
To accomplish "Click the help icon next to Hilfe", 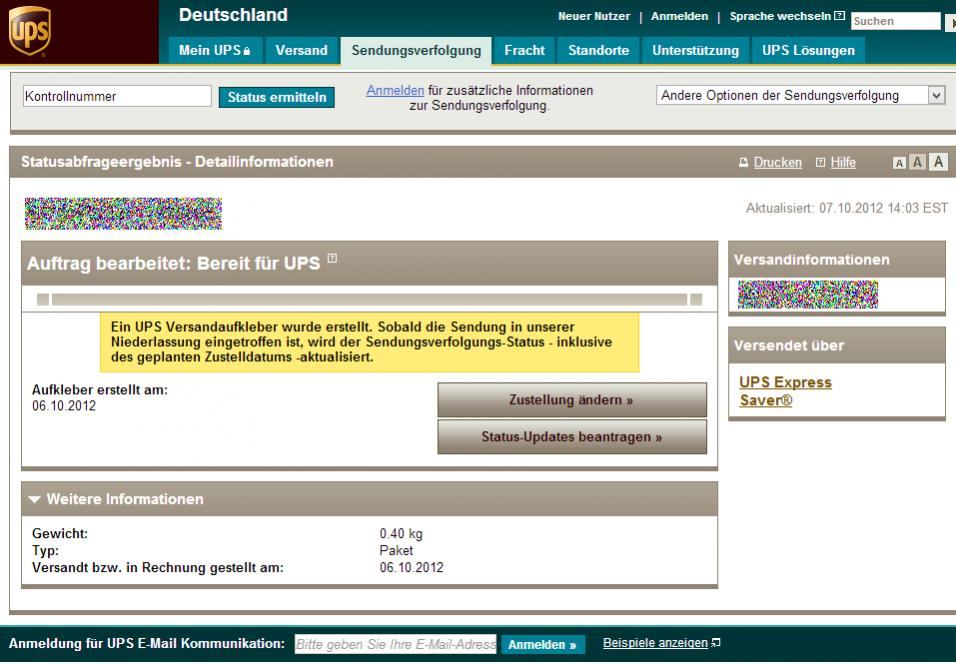I will tap(821, 163).
